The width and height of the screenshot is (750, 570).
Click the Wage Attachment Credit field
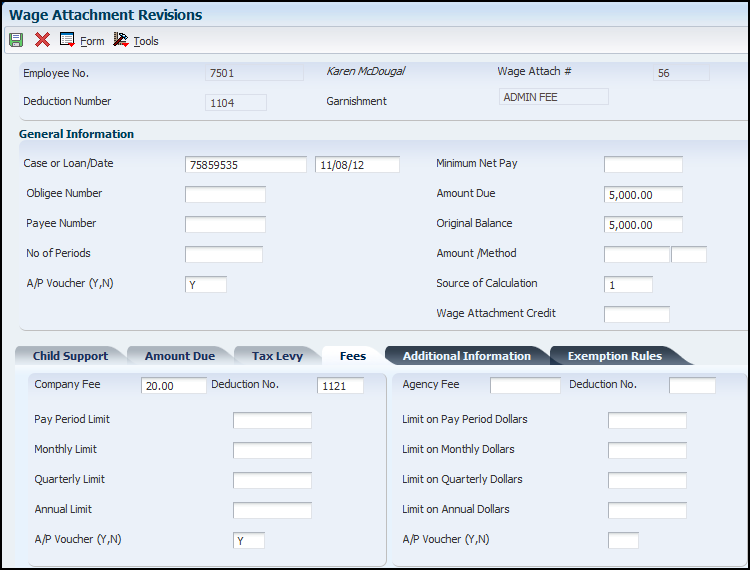tap(637, 314)
